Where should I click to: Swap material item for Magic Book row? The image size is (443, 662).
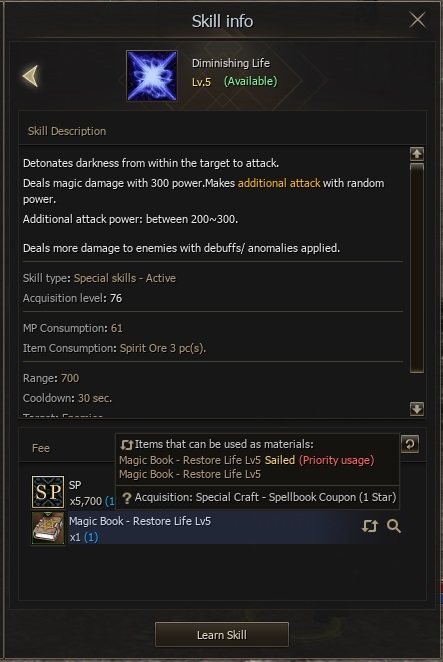click(x=370, y=526)
